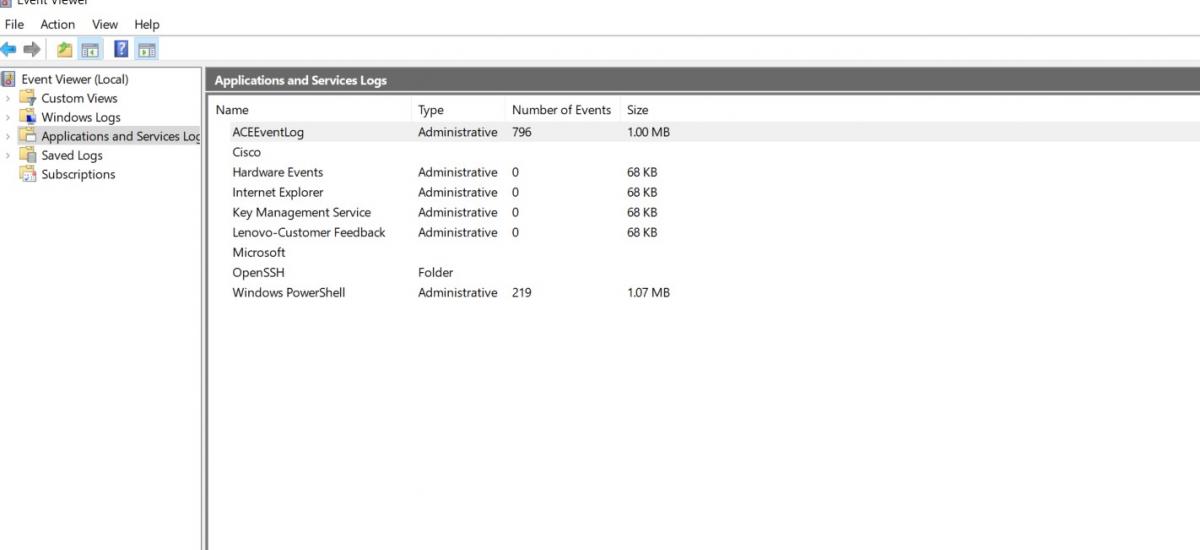Click the 219 event count cell
The image size is (1200, 550).
click(521, 292)
